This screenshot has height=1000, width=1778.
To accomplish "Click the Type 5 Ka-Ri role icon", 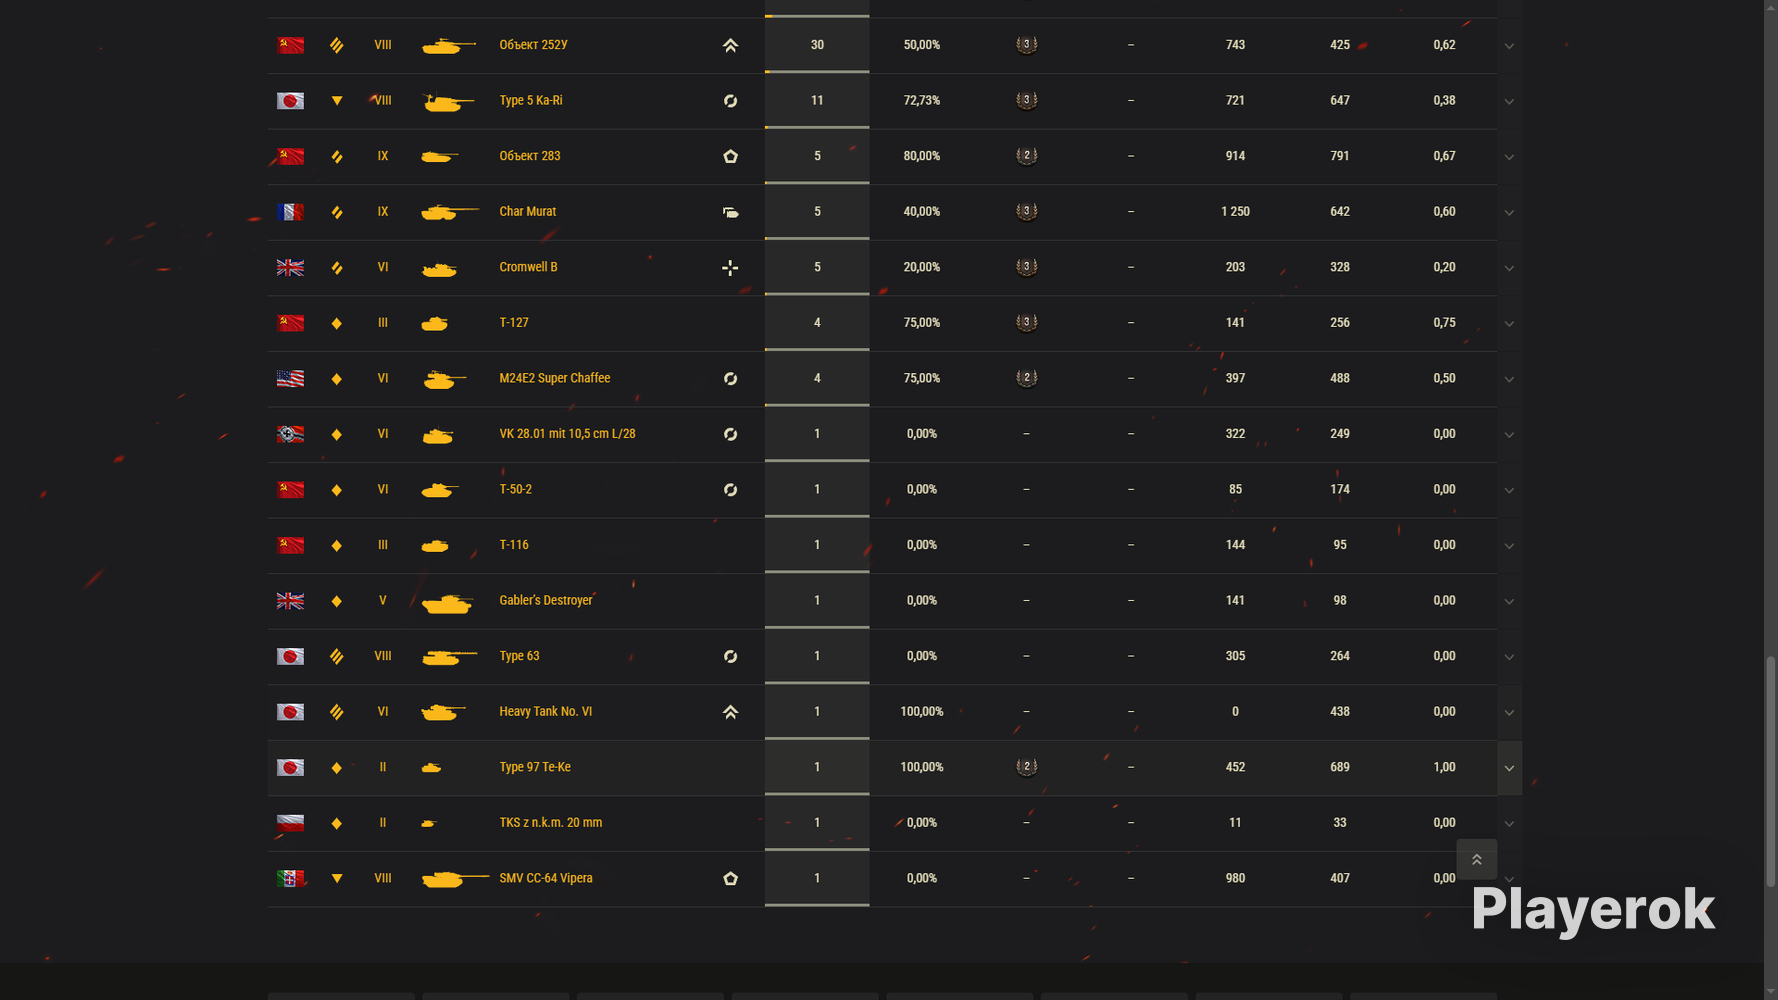I will [x=730, y=101].
